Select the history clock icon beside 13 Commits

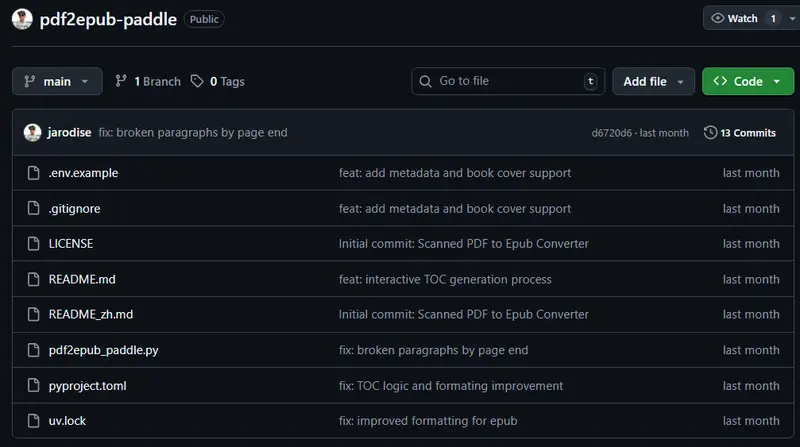click(x=710, y=133)
